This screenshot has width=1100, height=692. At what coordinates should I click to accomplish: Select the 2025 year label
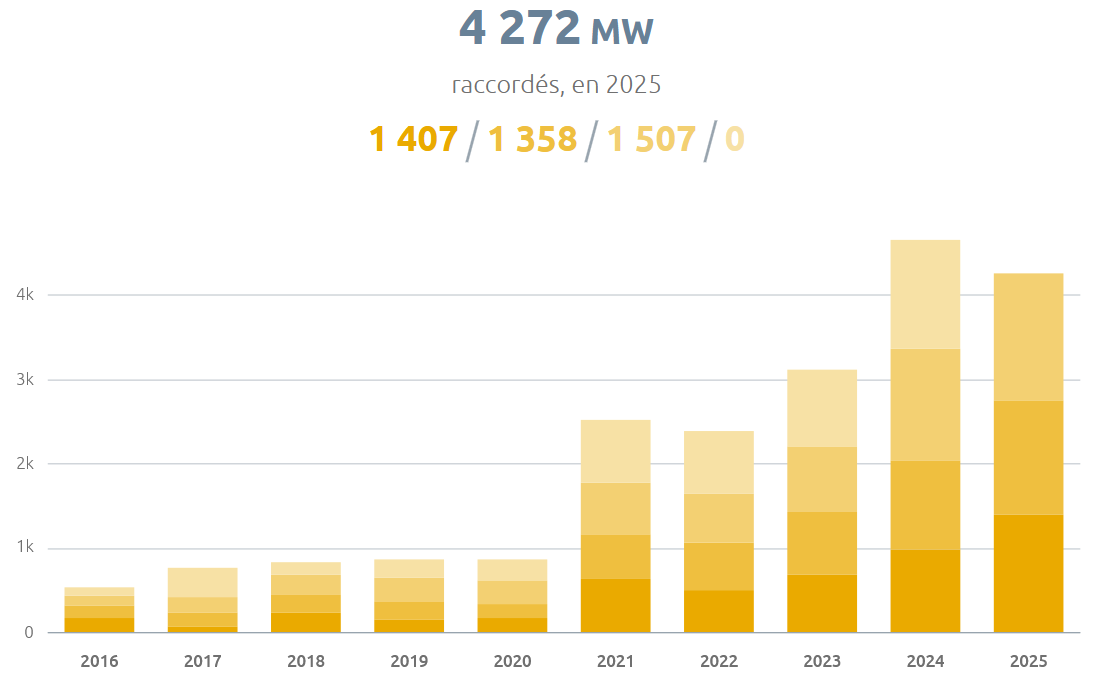1028,661
